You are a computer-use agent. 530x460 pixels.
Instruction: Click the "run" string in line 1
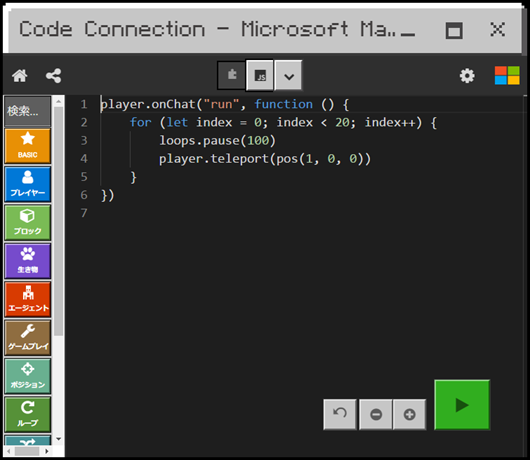tap(221, 104)
